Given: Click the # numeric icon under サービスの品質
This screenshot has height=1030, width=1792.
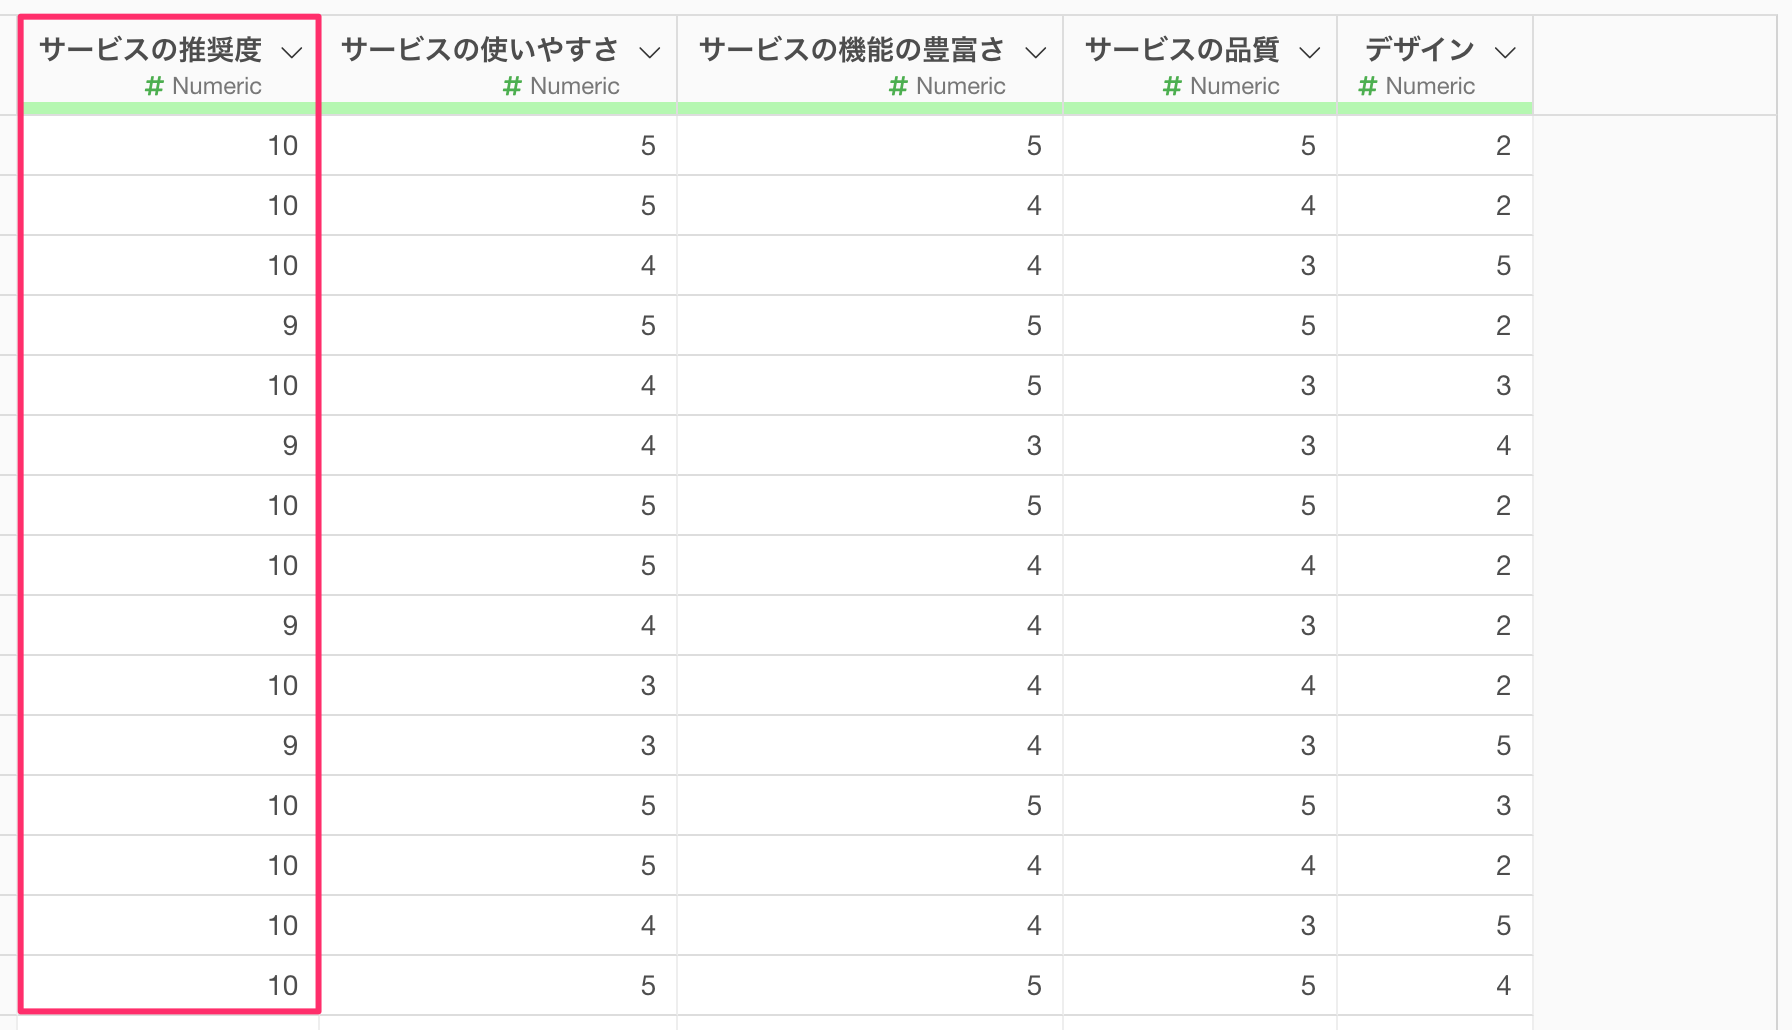Looking at the screenshot, I should (1172, 86).
